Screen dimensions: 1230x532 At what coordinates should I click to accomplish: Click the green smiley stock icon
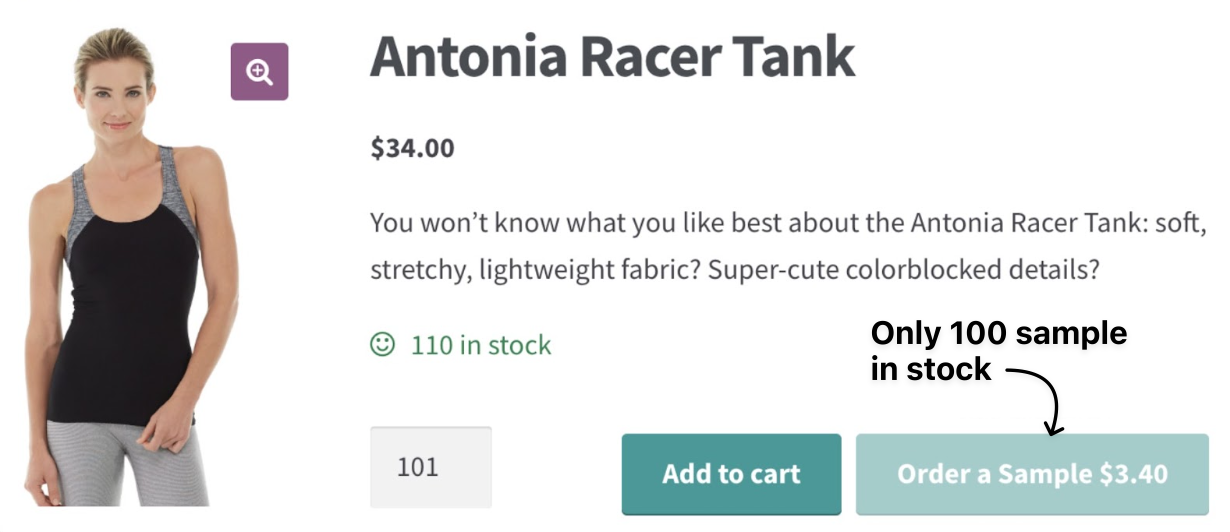click(x=382, y=345)
